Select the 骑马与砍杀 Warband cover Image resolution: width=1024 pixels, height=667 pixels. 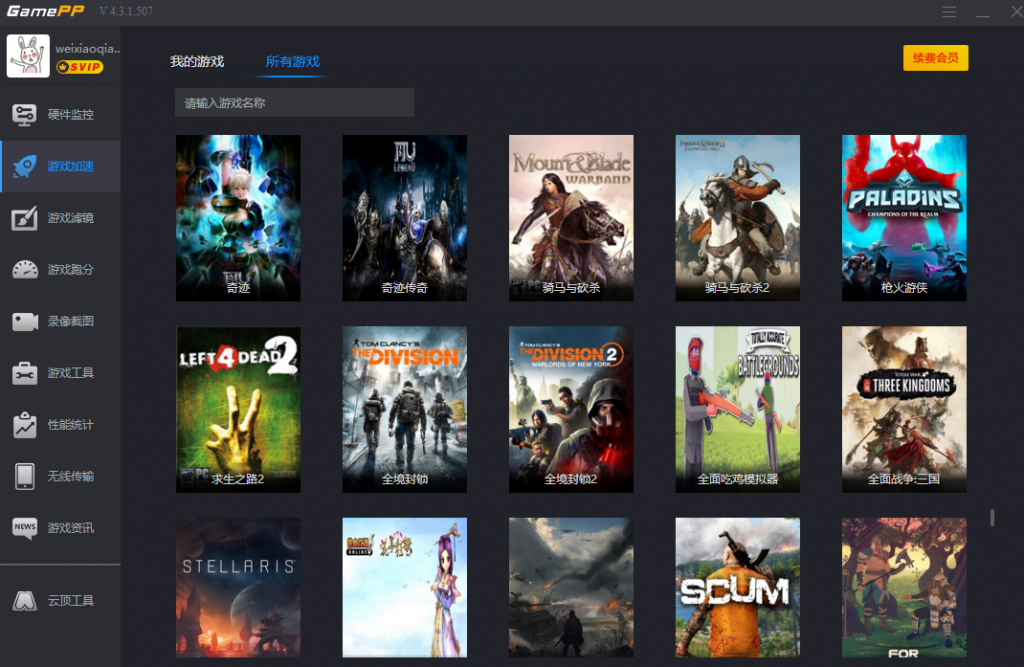coord(571,218)
